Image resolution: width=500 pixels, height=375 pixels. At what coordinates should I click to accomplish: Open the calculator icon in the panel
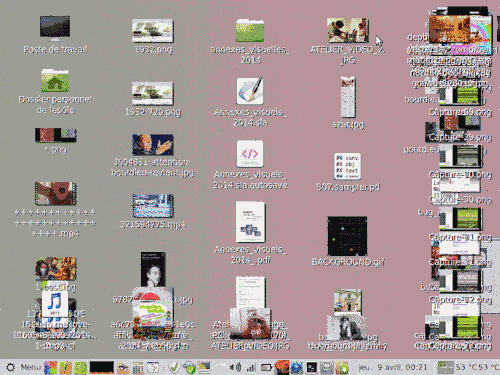point(138,368)
